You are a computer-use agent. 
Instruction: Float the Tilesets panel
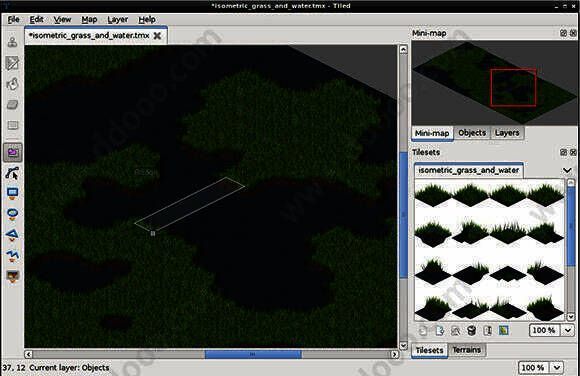click(x=563, y=152)
